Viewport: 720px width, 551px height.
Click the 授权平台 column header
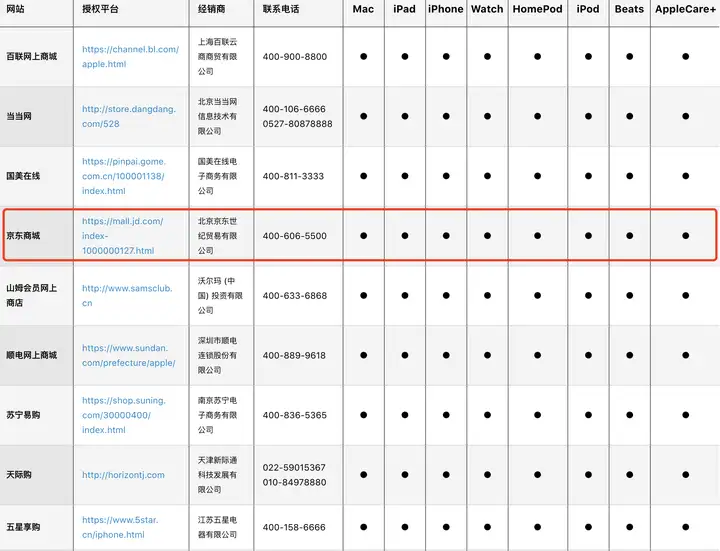pyautogui.click(x=100, y=9)
